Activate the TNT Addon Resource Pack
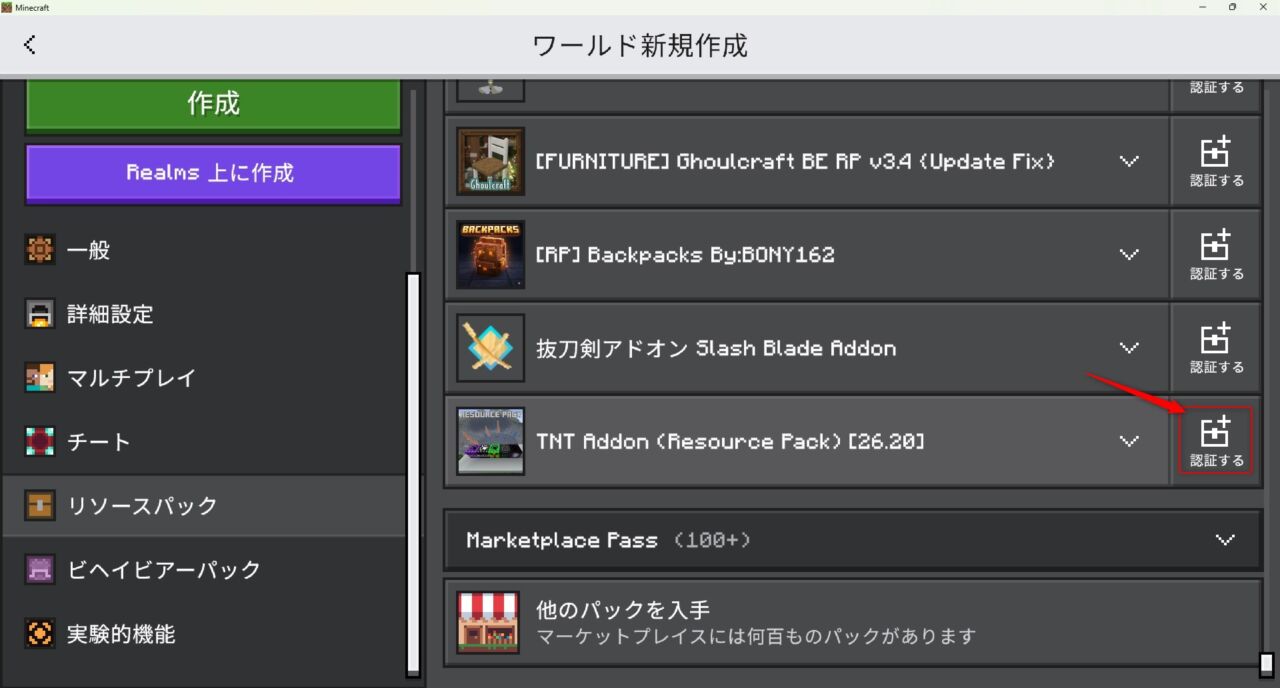The width and height of the screenshot is (1280, 688). tap(1216, 441)
